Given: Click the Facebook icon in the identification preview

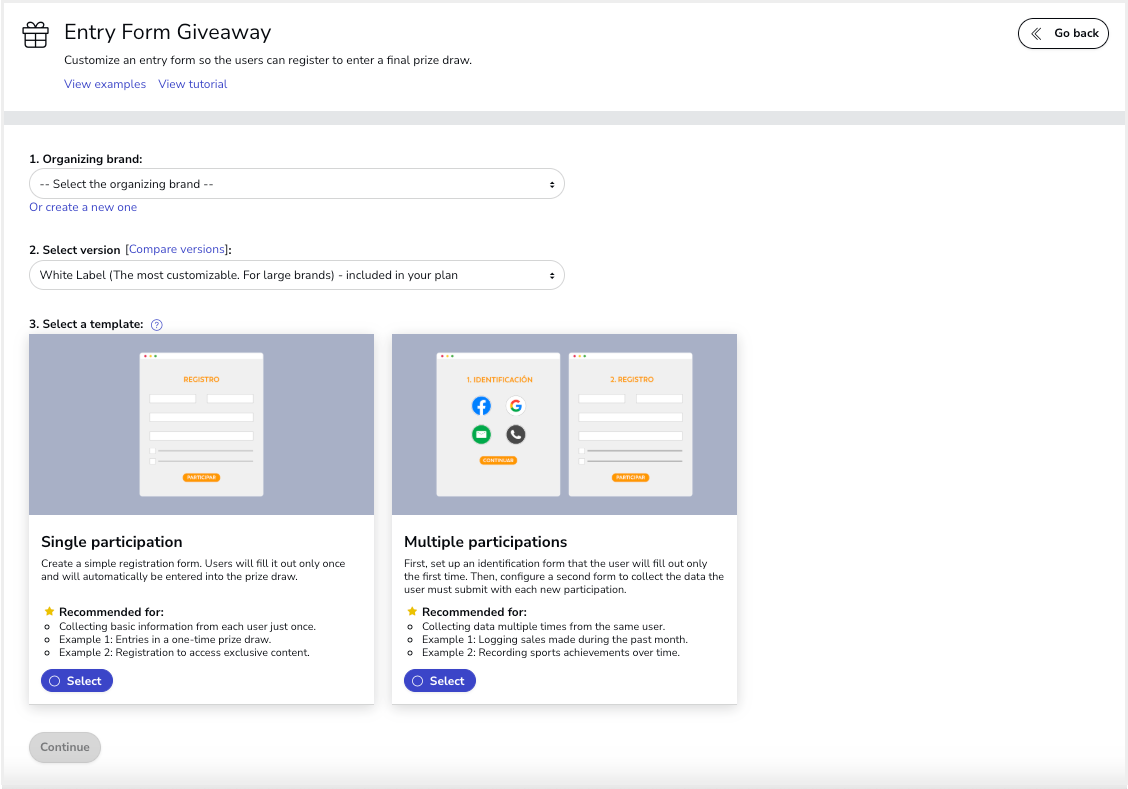Looking at the screenshot, I should click(482, 406).
